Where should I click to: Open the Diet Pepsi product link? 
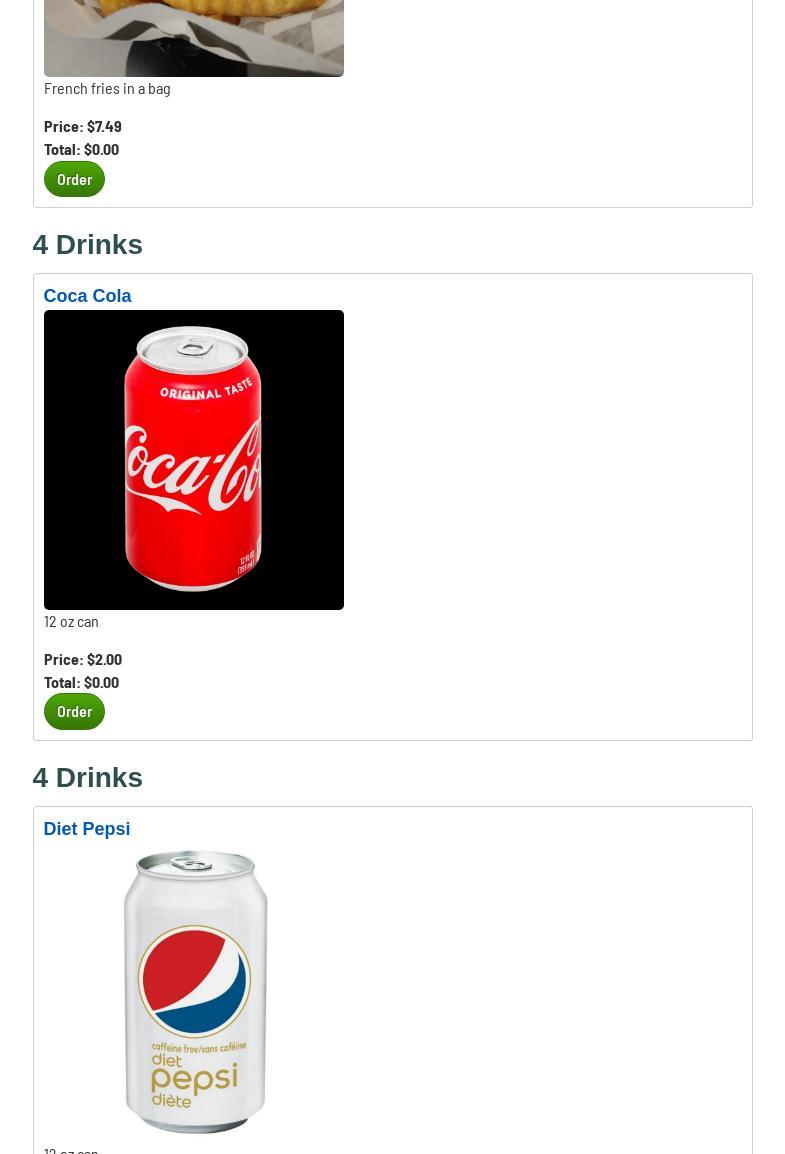coord(87,829)
